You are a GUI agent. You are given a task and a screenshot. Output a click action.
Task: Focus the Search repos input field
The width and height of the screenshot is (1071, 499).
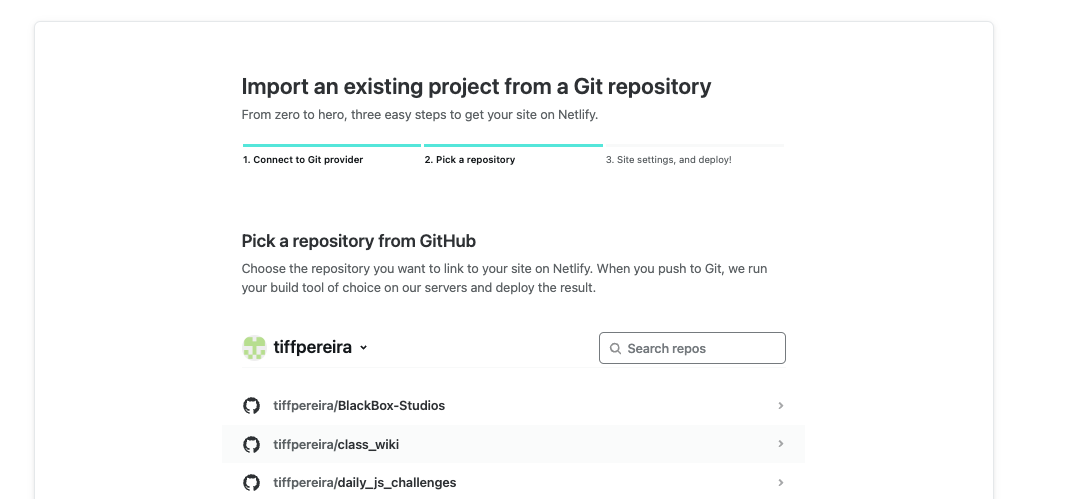pos(693,348)
